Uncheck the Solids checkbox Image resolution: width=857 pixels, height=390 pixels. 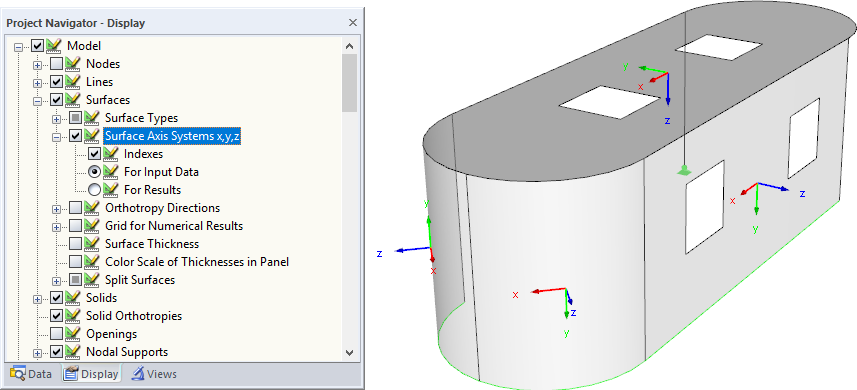(56, 298)
